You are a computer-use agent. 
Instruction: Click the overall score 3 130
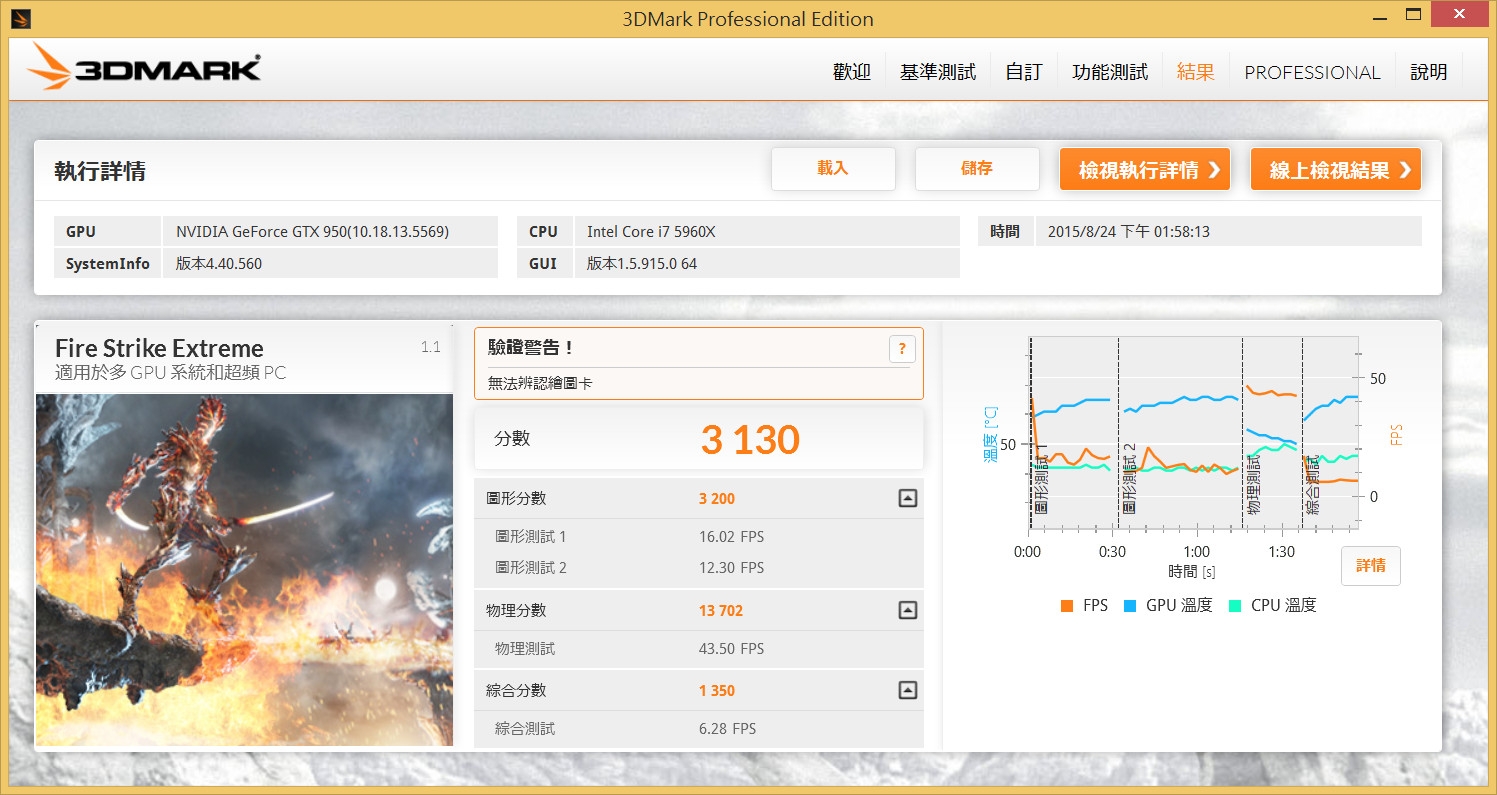pyautogui.click(x=750, y=440)
